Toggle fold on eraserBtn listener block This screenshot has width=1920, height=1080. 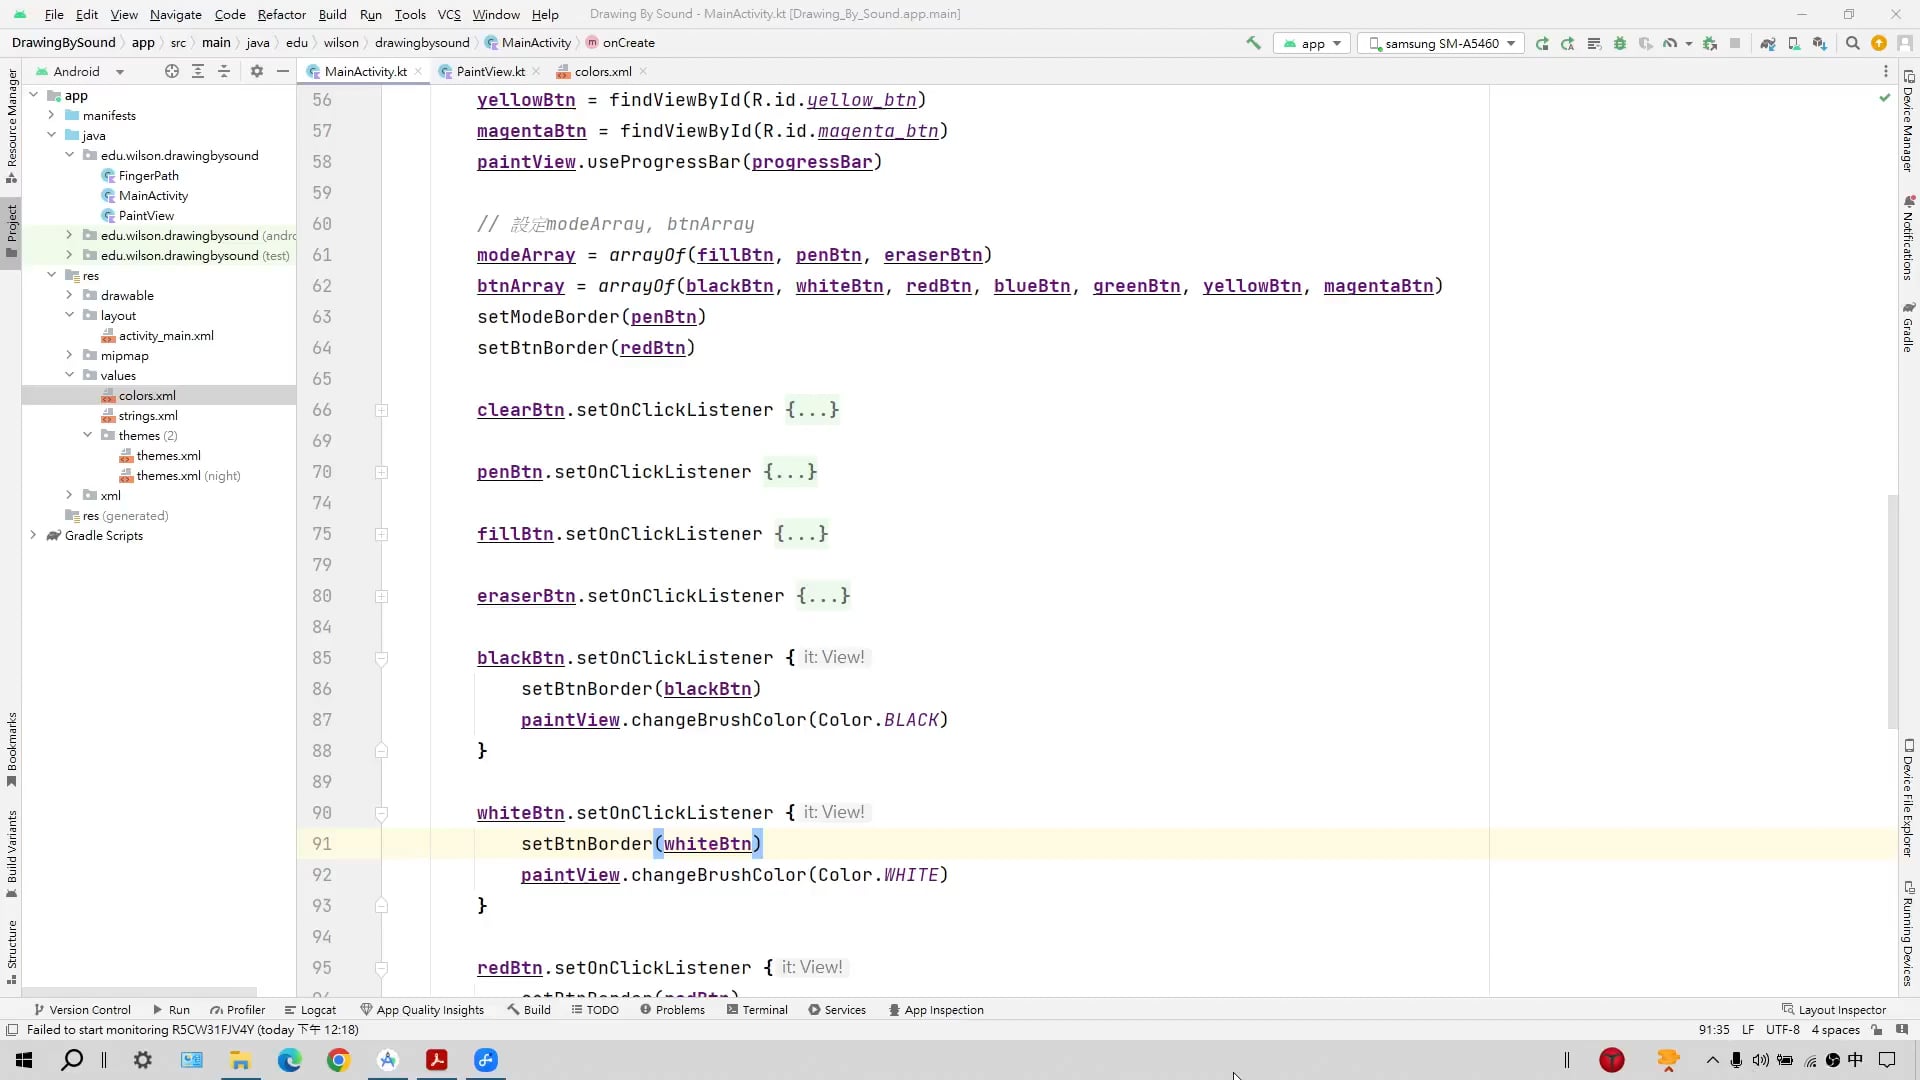[381, 596]
